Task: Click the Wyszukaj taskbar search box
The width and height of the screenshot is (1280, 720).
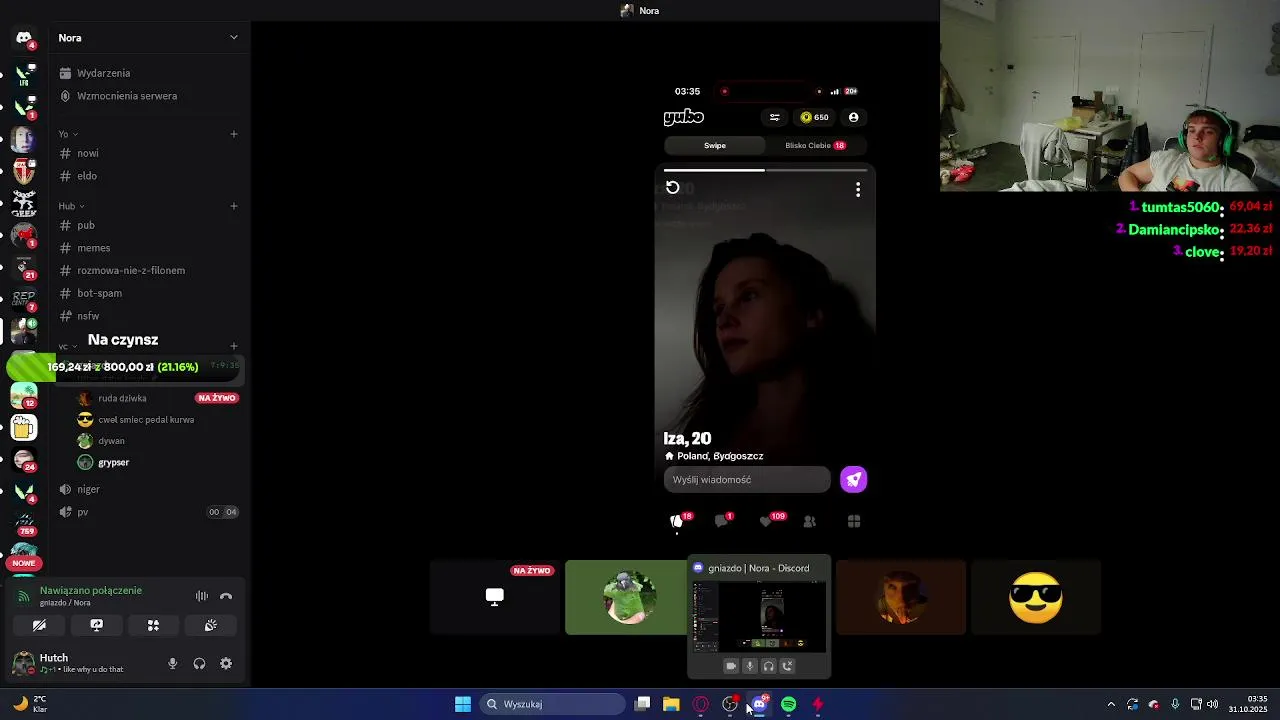Action: pos(553,704)
